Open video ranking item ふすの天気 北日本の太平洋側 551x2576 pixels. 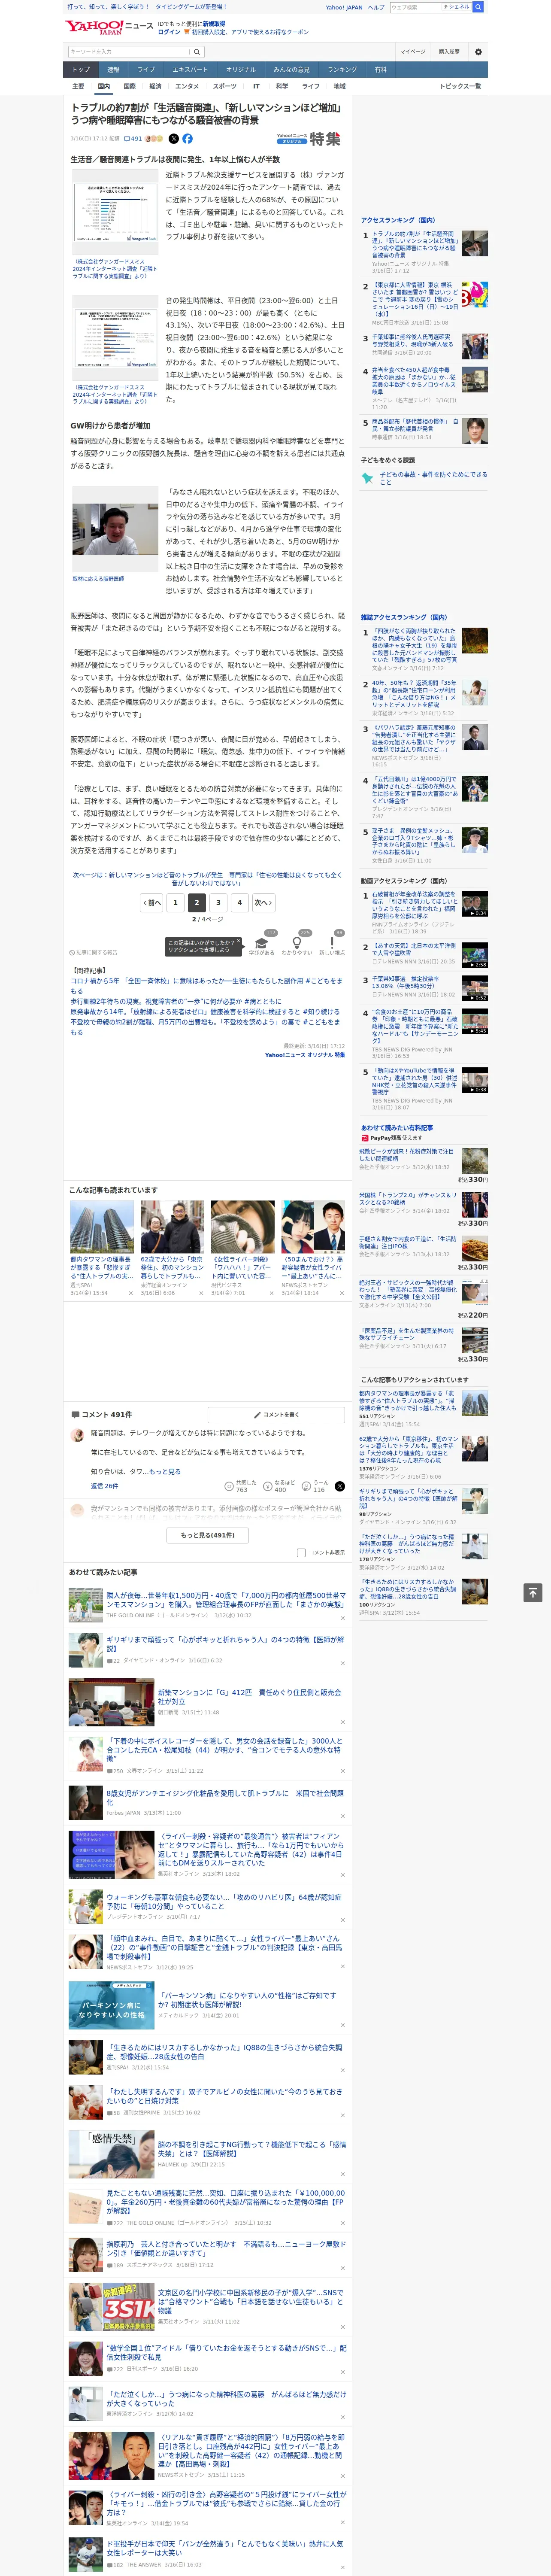(x=414, y=949)
